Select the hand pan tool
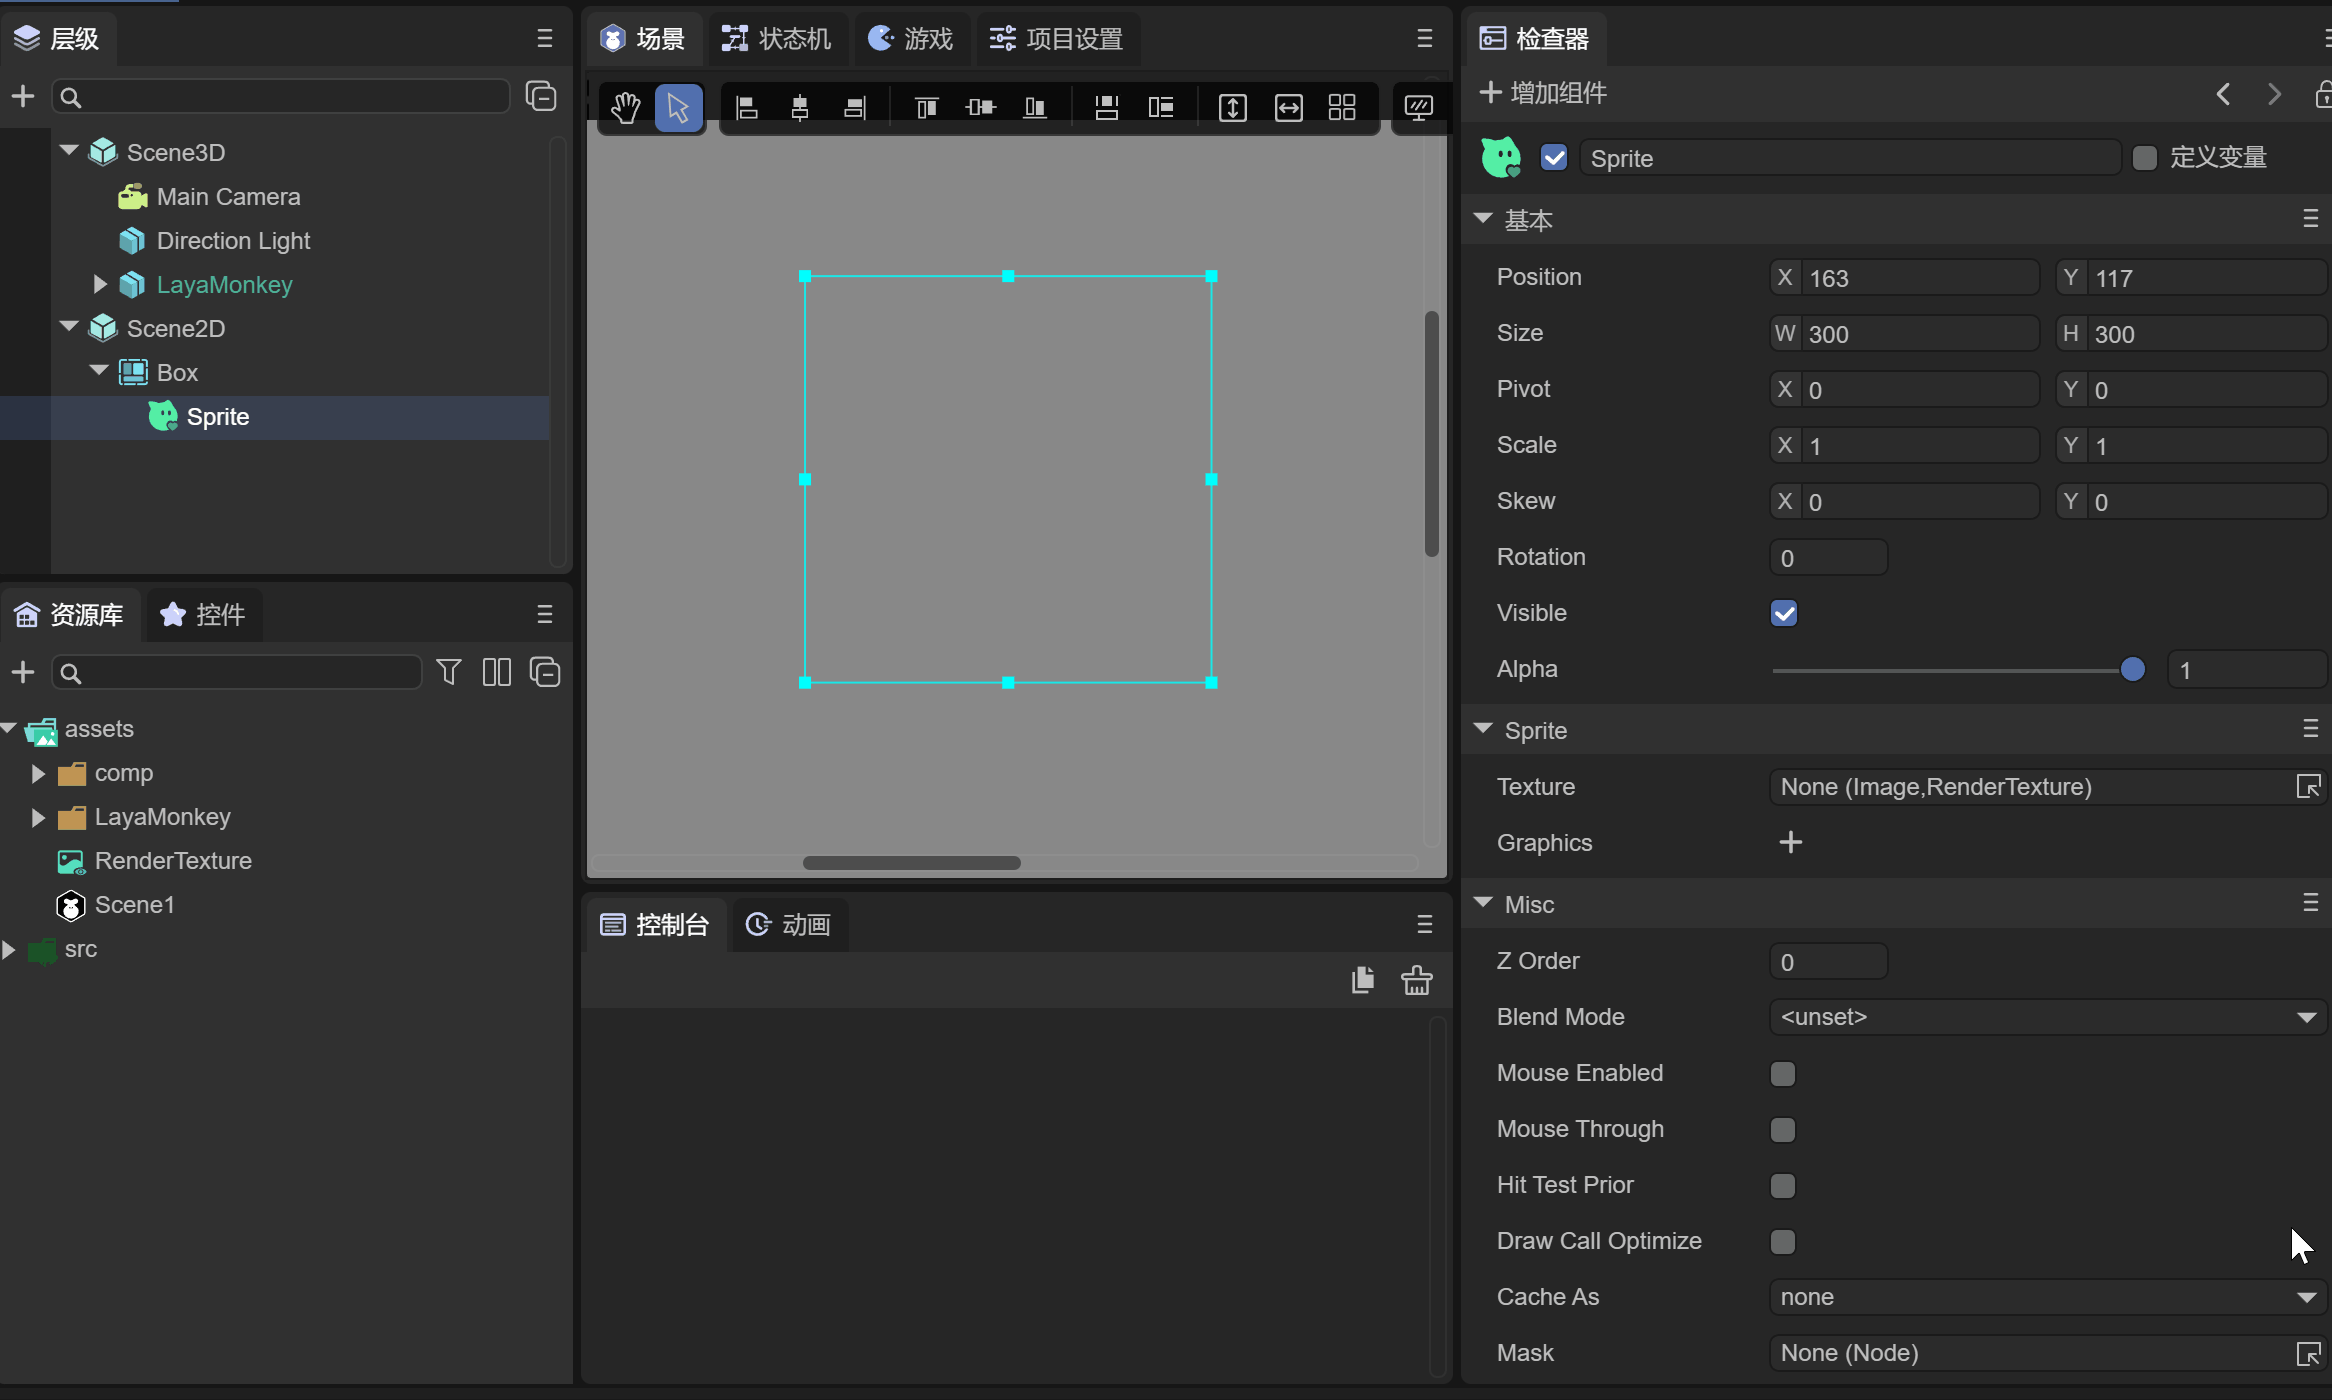The height and width of the screenshot is (1400, 2332). [626, 108]
